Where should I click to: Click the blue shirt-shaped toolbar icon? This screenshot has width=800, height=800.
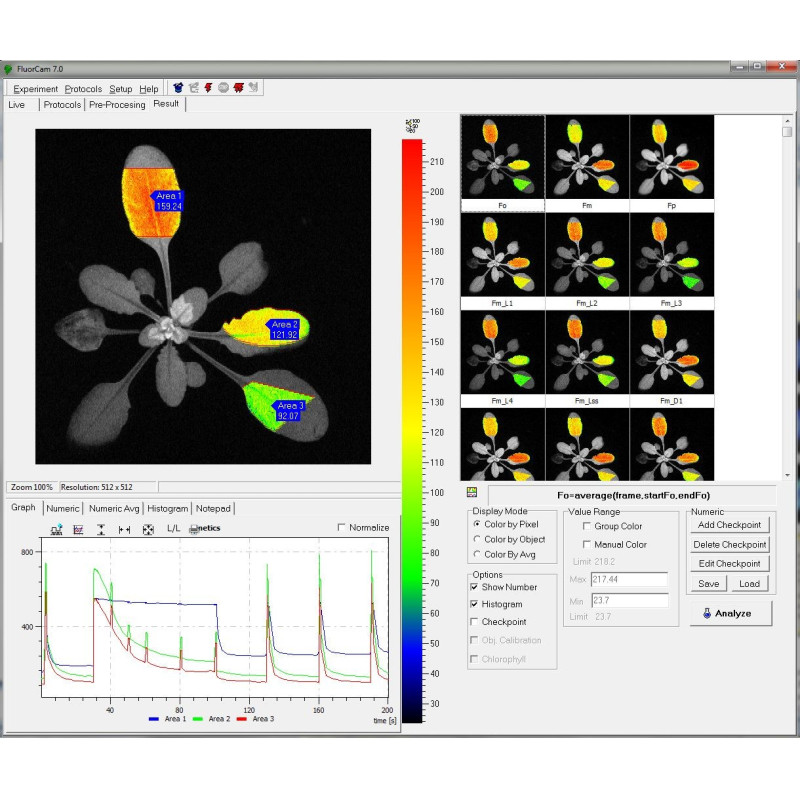[178, 88]
